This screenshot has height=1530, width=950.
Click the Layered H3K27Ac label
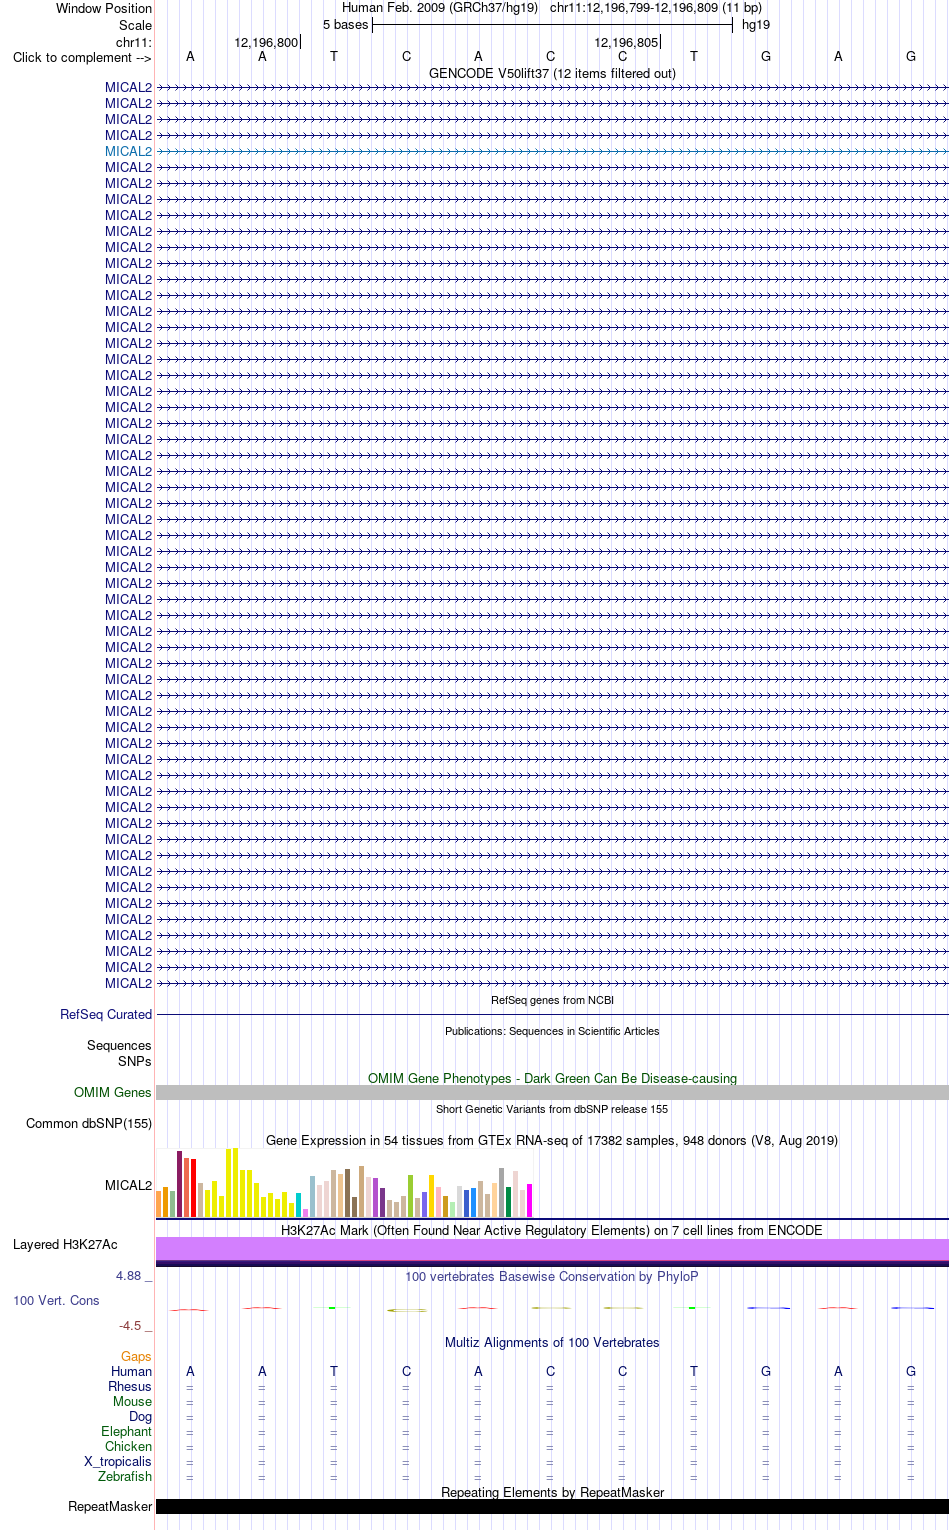[65, 1244]
